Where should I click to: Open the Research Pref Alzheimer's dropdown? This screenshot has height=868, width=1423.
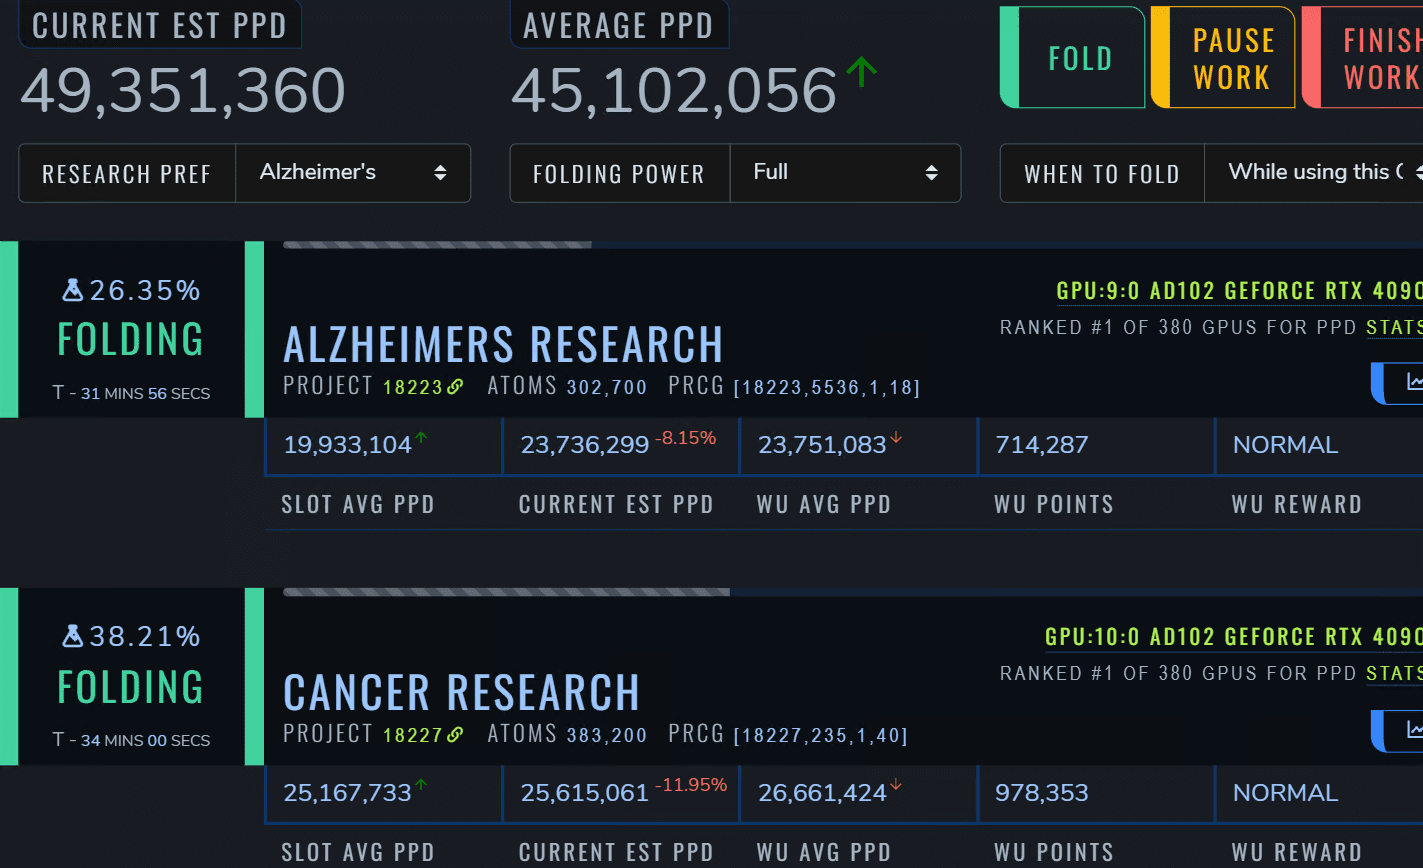click(352, 173)
